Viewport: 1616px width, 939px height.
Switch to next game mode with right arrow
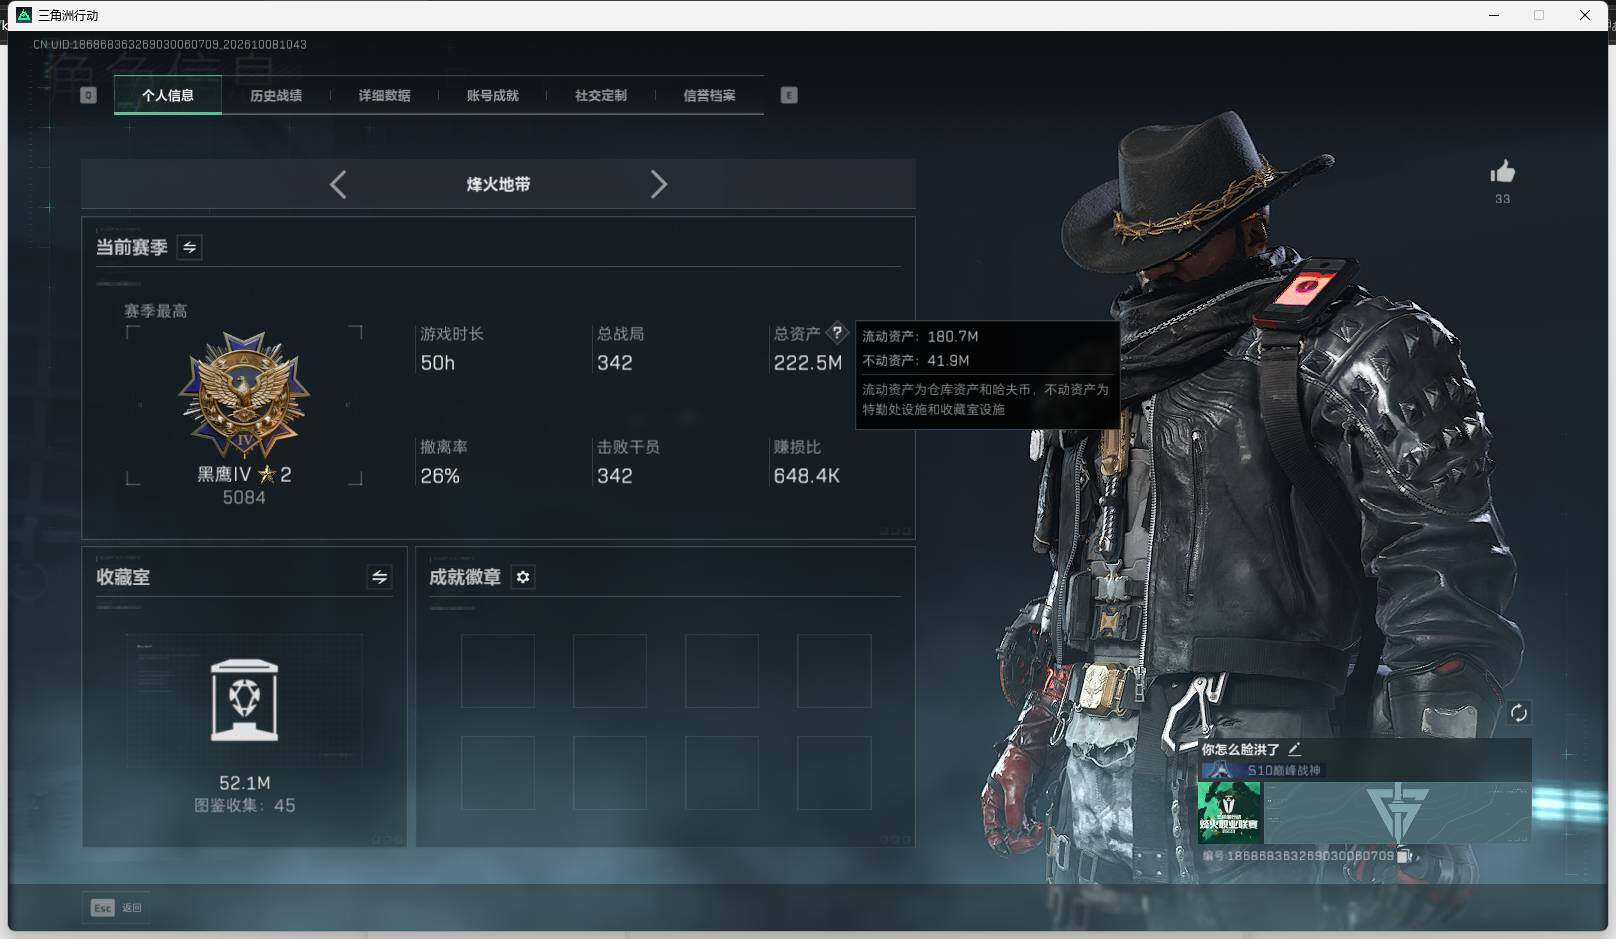658,184
